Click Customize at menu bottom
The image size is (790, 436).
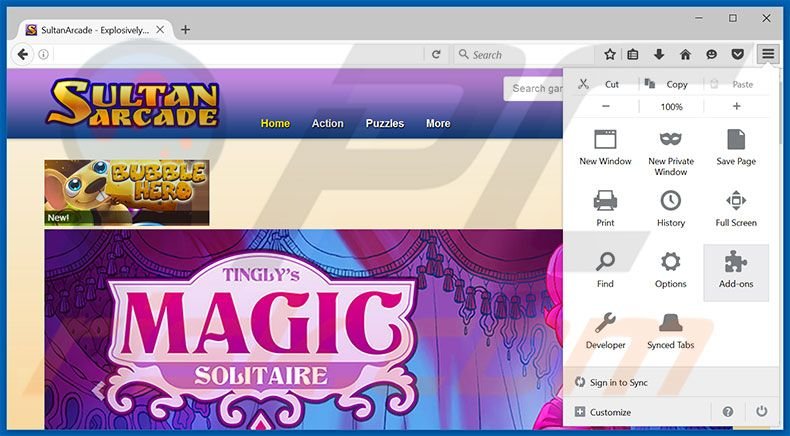point(605,412)
